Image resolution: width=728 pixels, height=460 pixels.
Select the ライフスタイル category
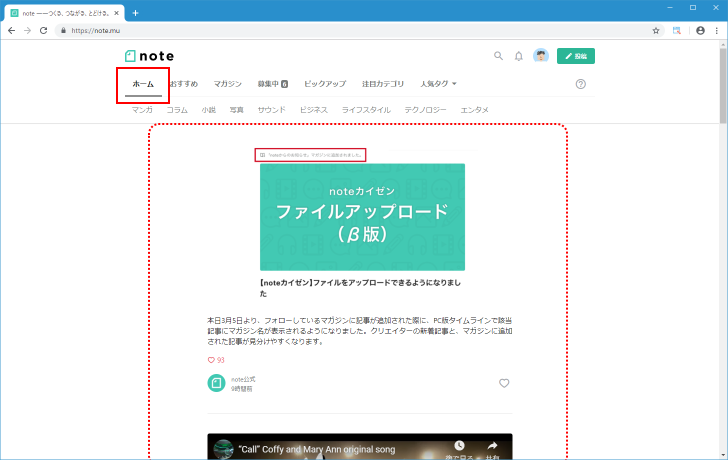(x=366, y=110)
